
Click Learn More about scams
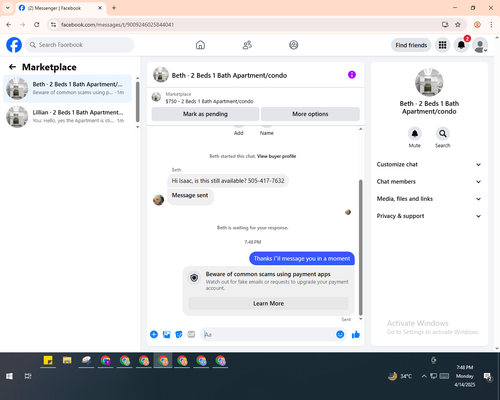268,303
